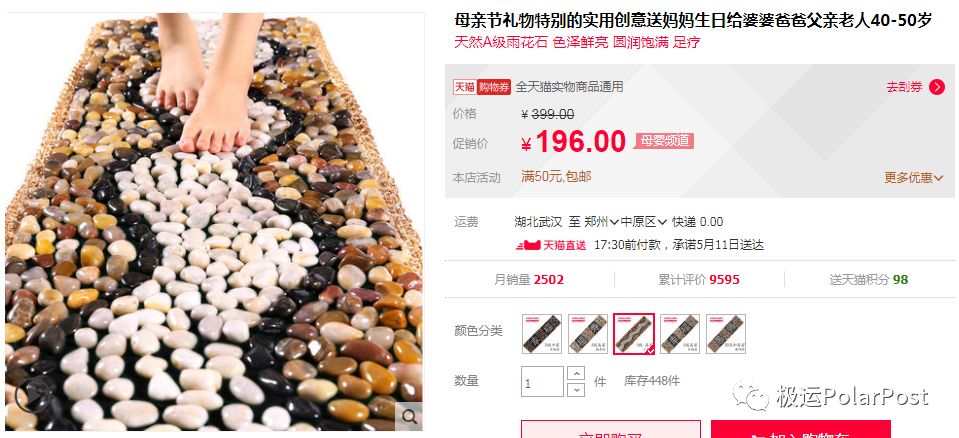Click the magnifier zoom icon on product image
This screenshot has height=438, width=959.
click(x=410, y=417)
